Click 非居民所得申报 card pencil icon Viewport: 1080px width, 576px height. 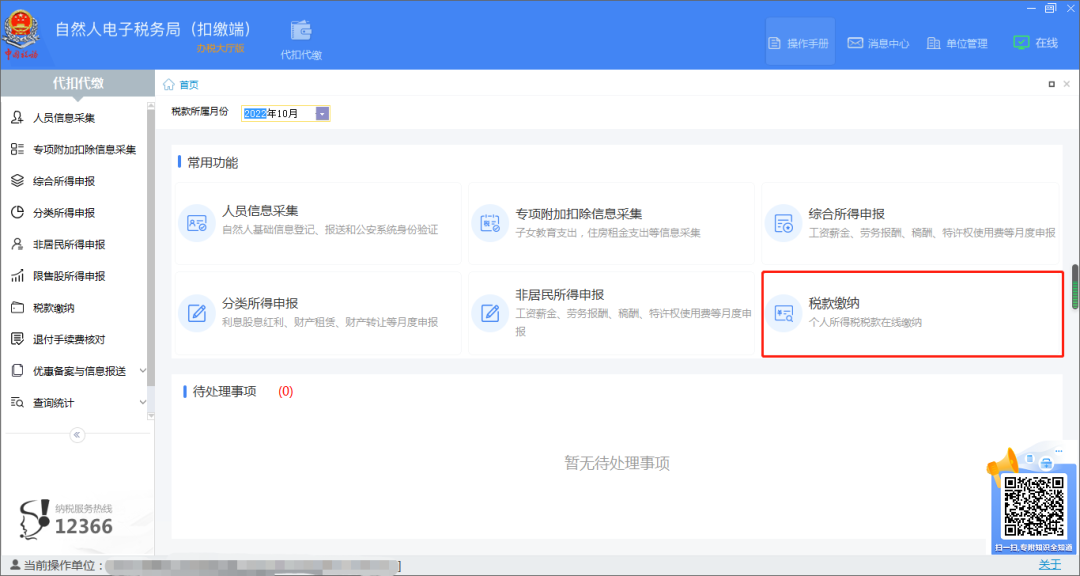coord(490,313)
